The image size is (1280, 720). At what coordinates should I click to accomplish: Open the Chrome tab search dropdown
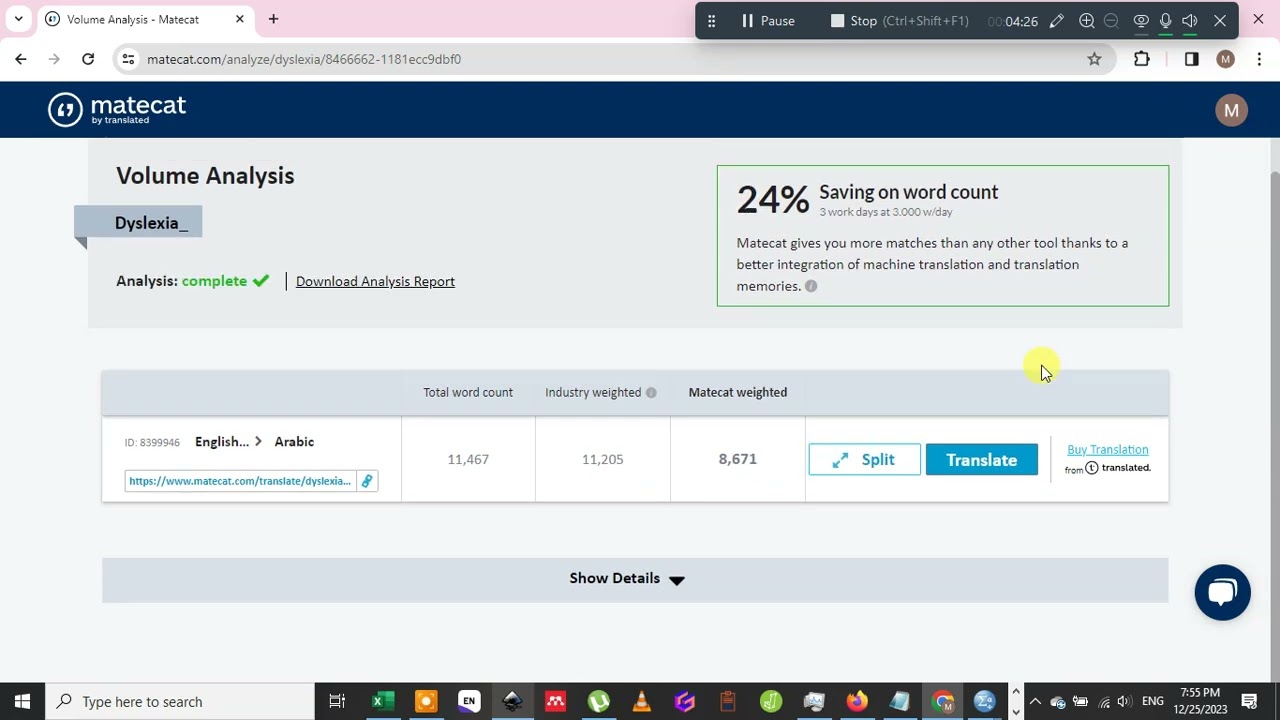tap(18, 19)
